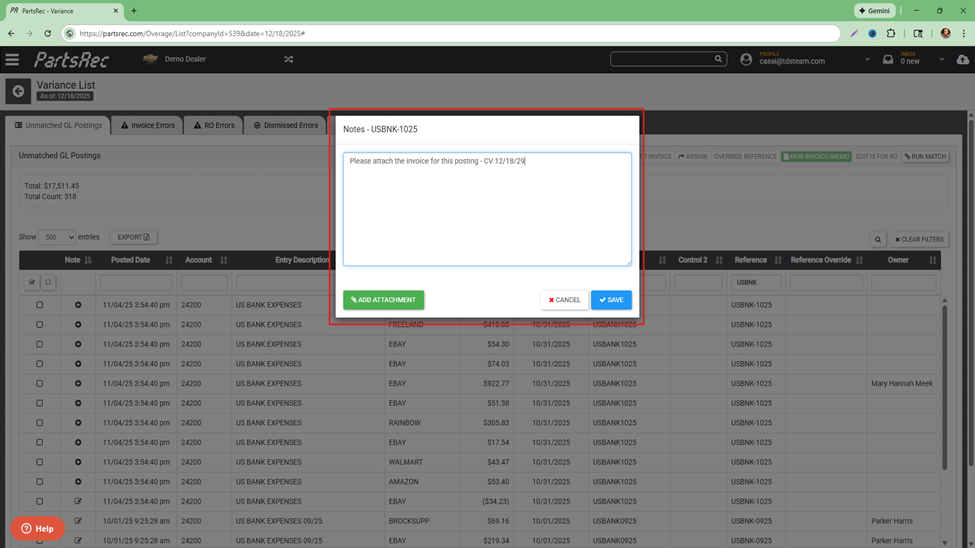This screenshot has height=548, width=975.
Task: Open the Chrome three-dot menu
Action: (x=964, y=34)
